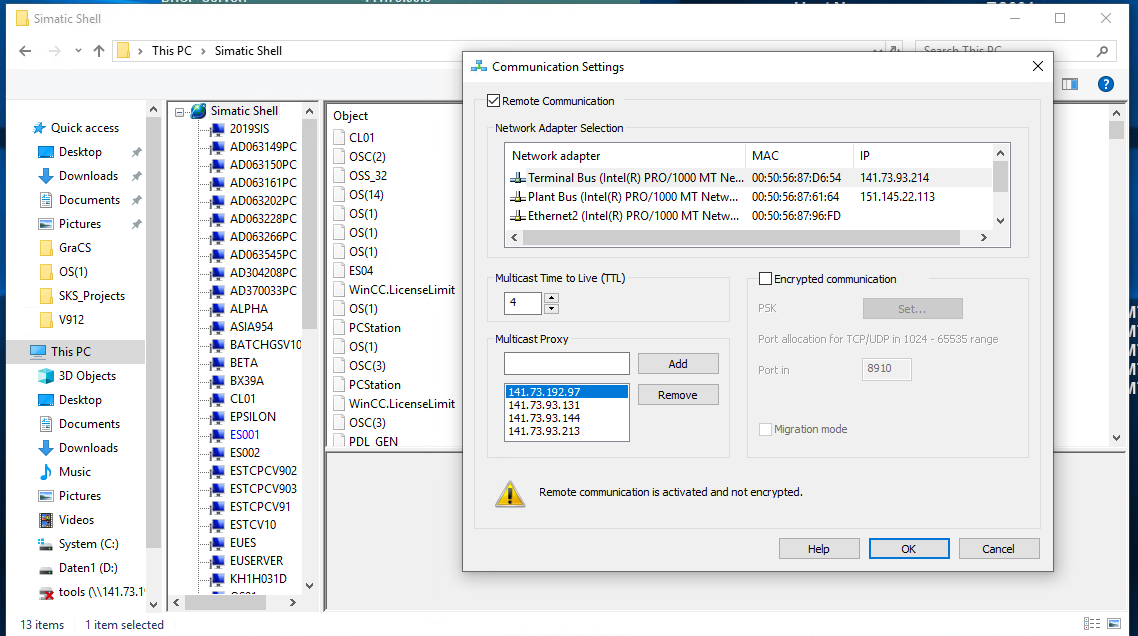The image size is (1138, 636).
Task: Decrease the Multicast TTL spinner value
Action: pos(552,309)
